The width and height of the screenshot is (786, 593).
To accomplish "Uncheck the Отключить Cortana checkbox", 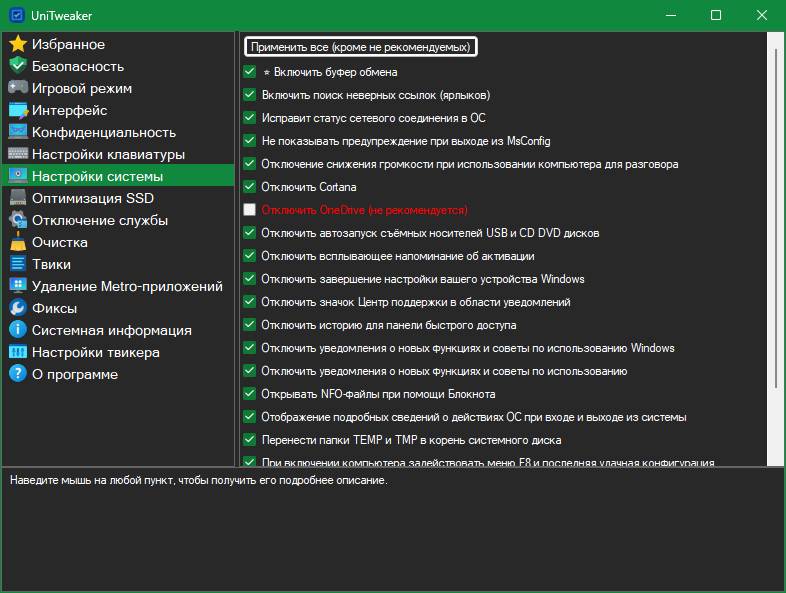I will point(250,187).
